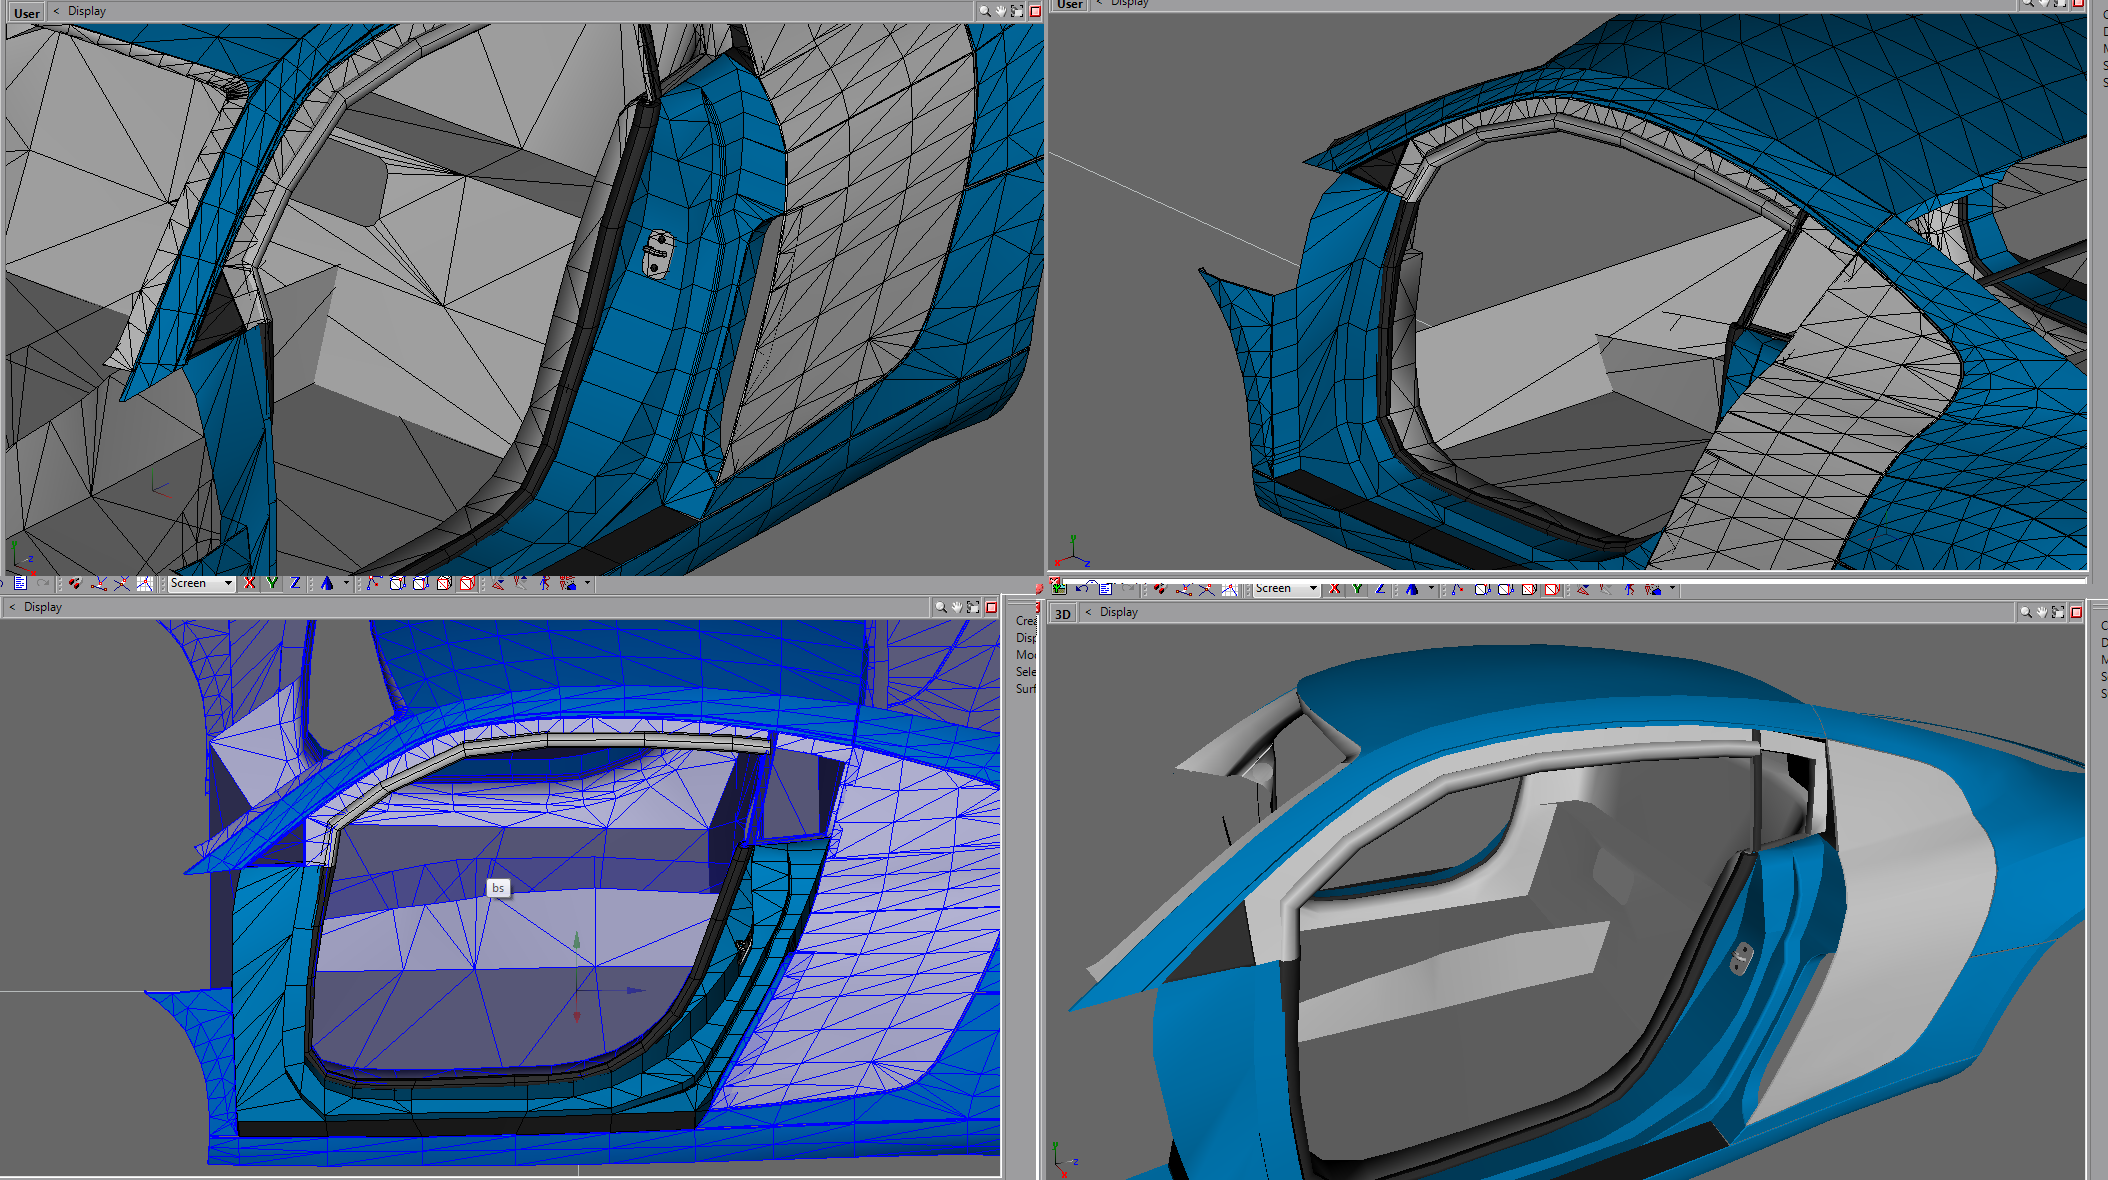Toggle the blue Z axis lock above bottom-left viewport
This screenshot has width=2108, height=1180.
pyautogui.click(x=295, y=583)
